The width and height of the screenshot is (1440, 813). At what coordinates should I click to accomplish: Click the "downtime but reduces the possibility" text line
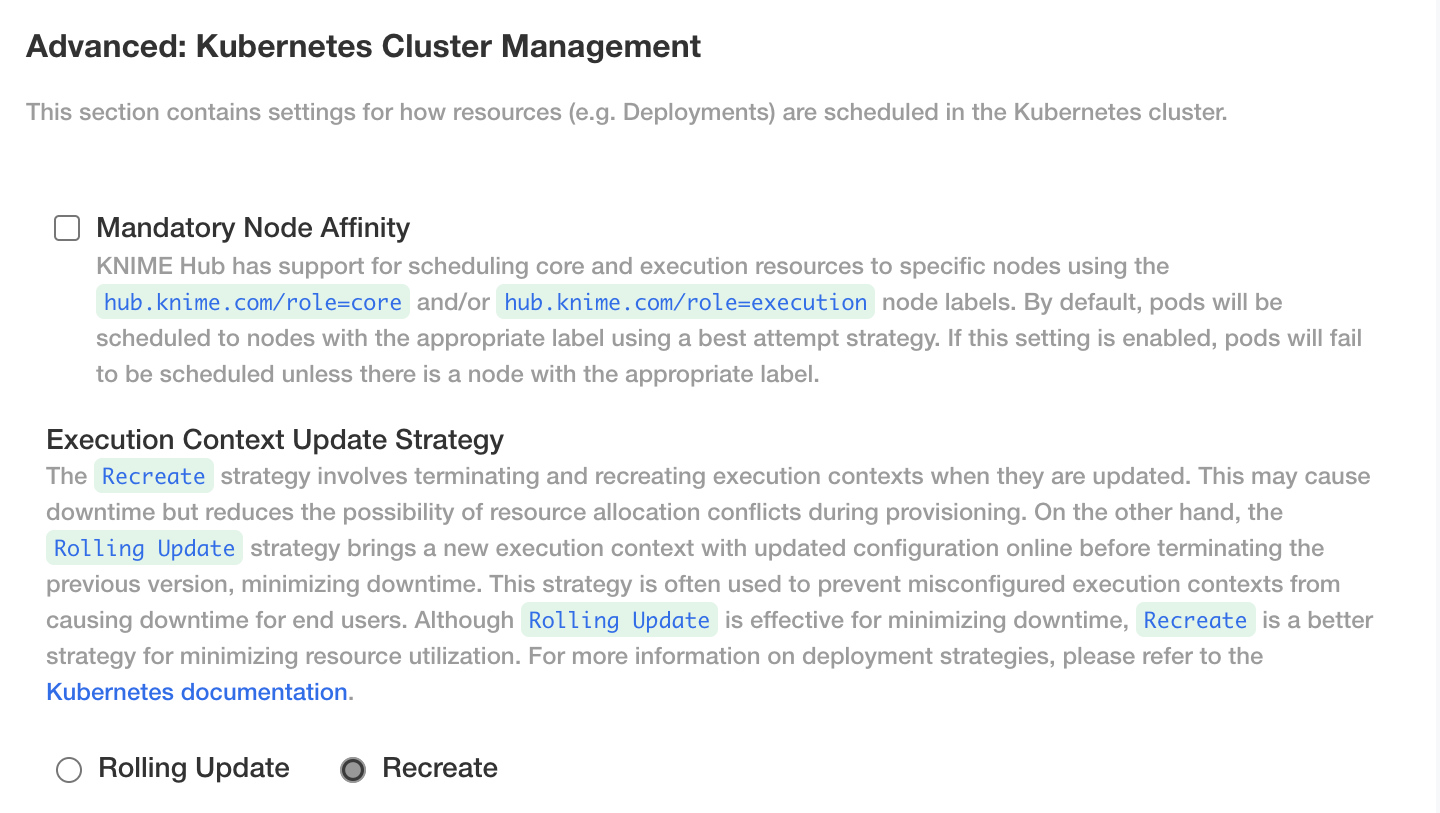tap(664, 512)
